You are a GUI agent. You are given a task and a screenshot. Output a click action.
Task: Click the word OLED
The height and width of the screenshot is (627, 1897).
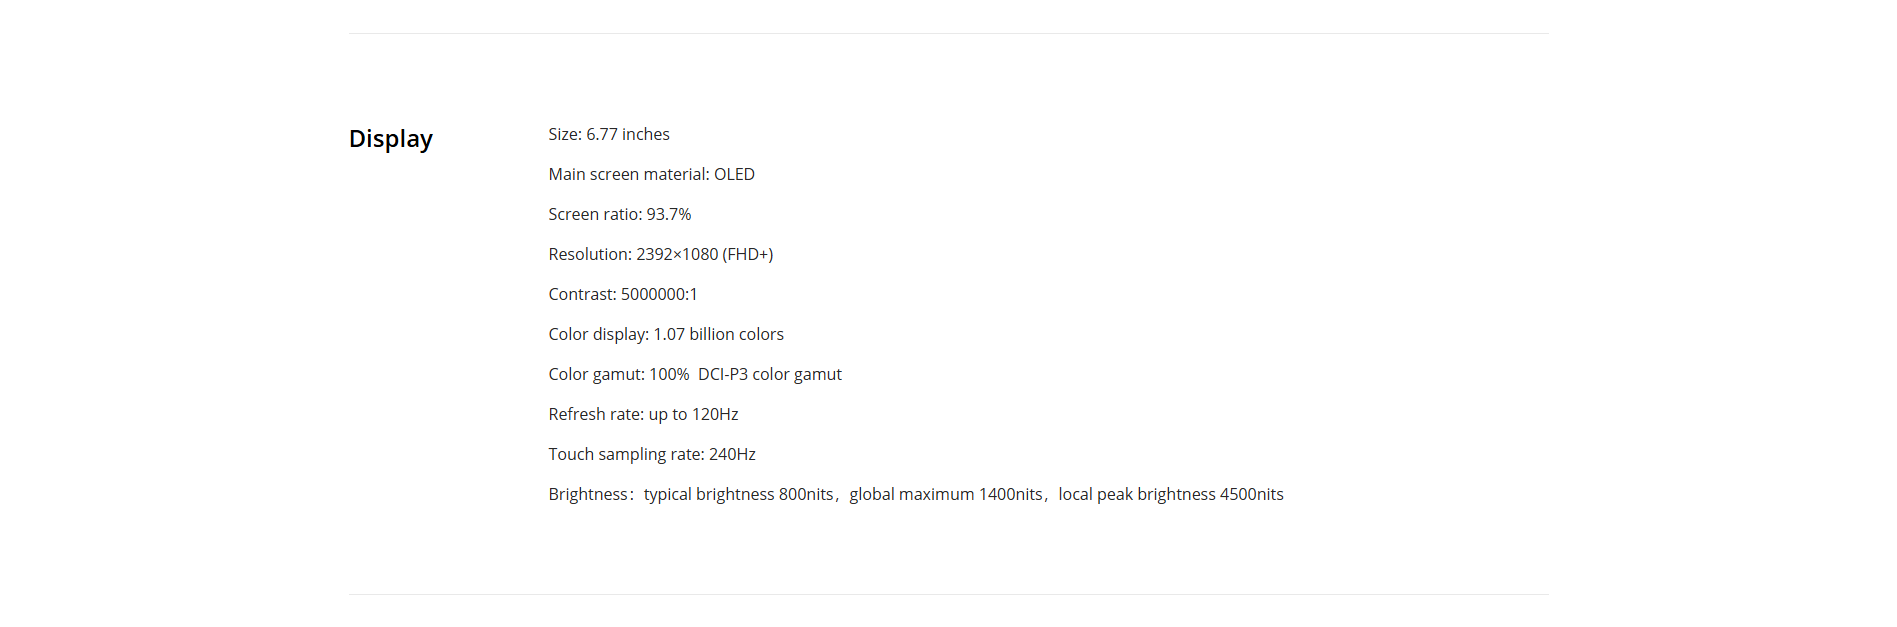(734, 174)
